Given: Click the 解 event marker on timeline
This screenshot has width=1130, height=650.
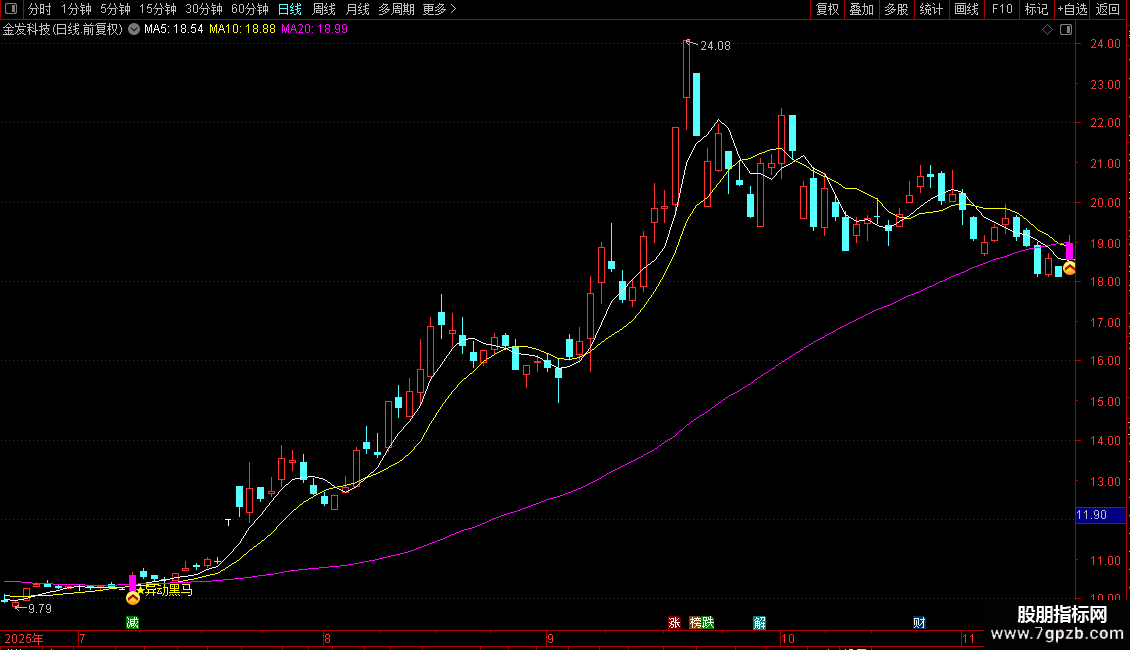Looking at the screenshot, I should tap(760, 623).
